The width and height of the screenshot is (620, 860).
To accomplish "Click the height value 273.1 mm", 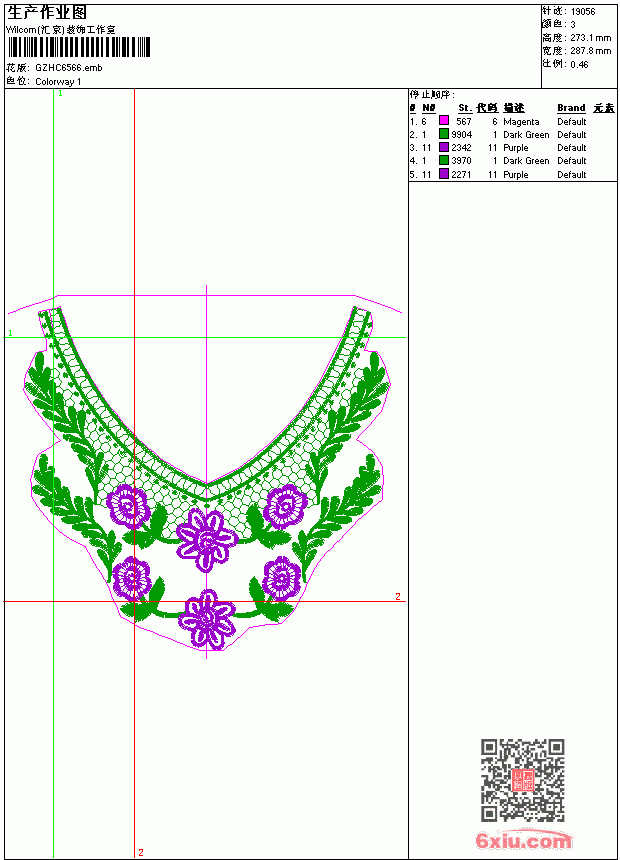I will tap(590, 38).
